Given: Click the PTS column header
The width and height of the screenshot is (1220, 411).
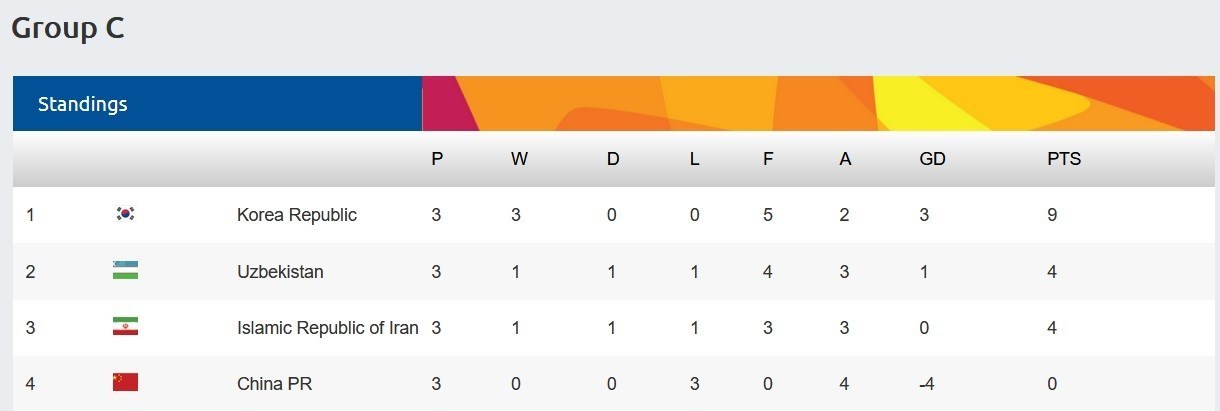Looking at the screenshot, I should click(x=1064, y=159).
